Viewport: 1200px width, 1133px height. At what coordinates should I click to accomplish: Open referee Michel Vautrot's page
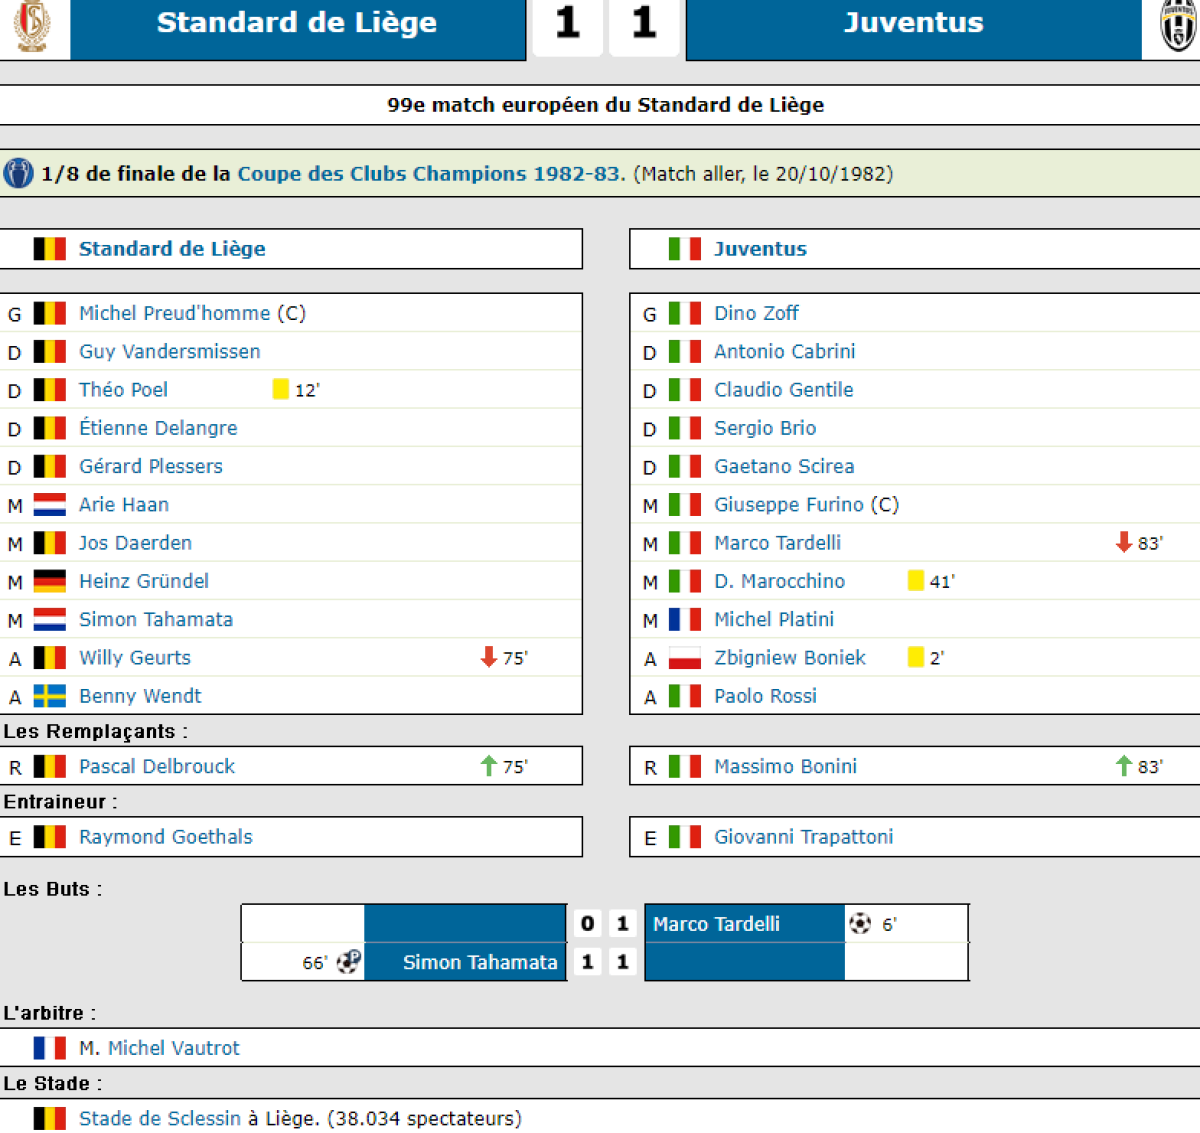pyautogui.click(x=174, y=1048)
